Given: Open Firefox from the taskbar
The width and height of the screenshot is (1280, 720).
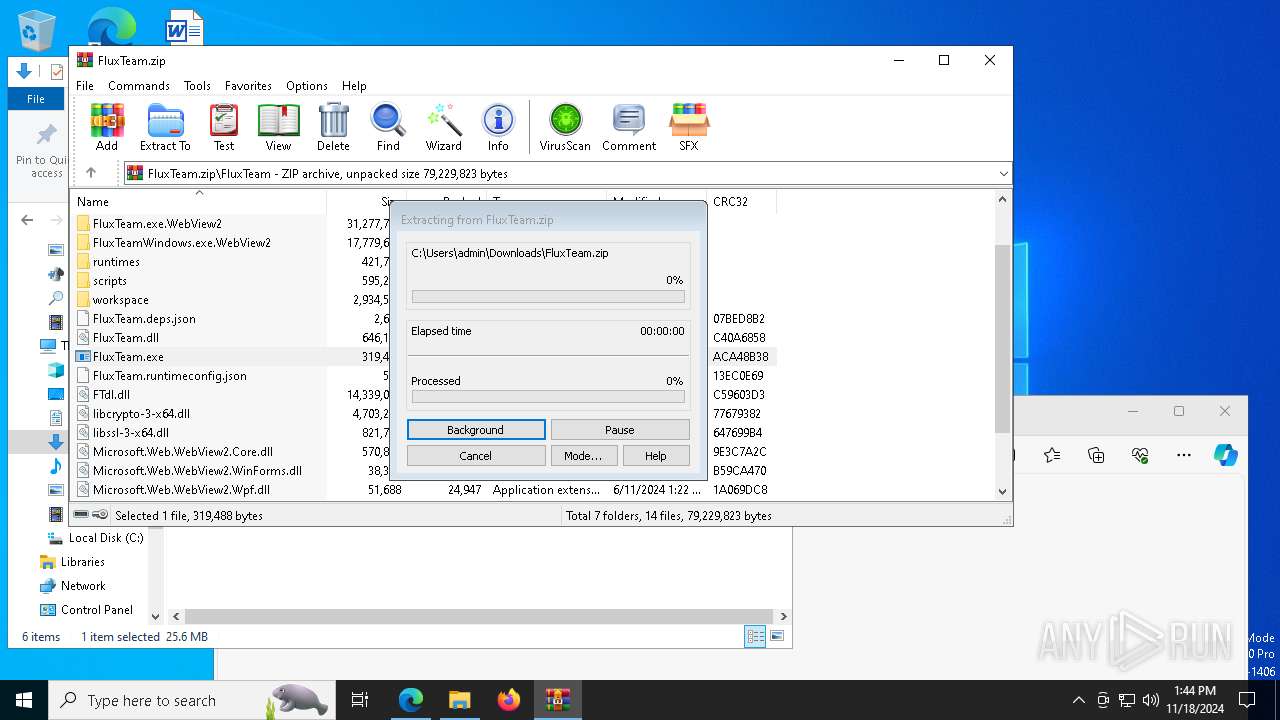Looking at the screenshot, I should point(509,700).
